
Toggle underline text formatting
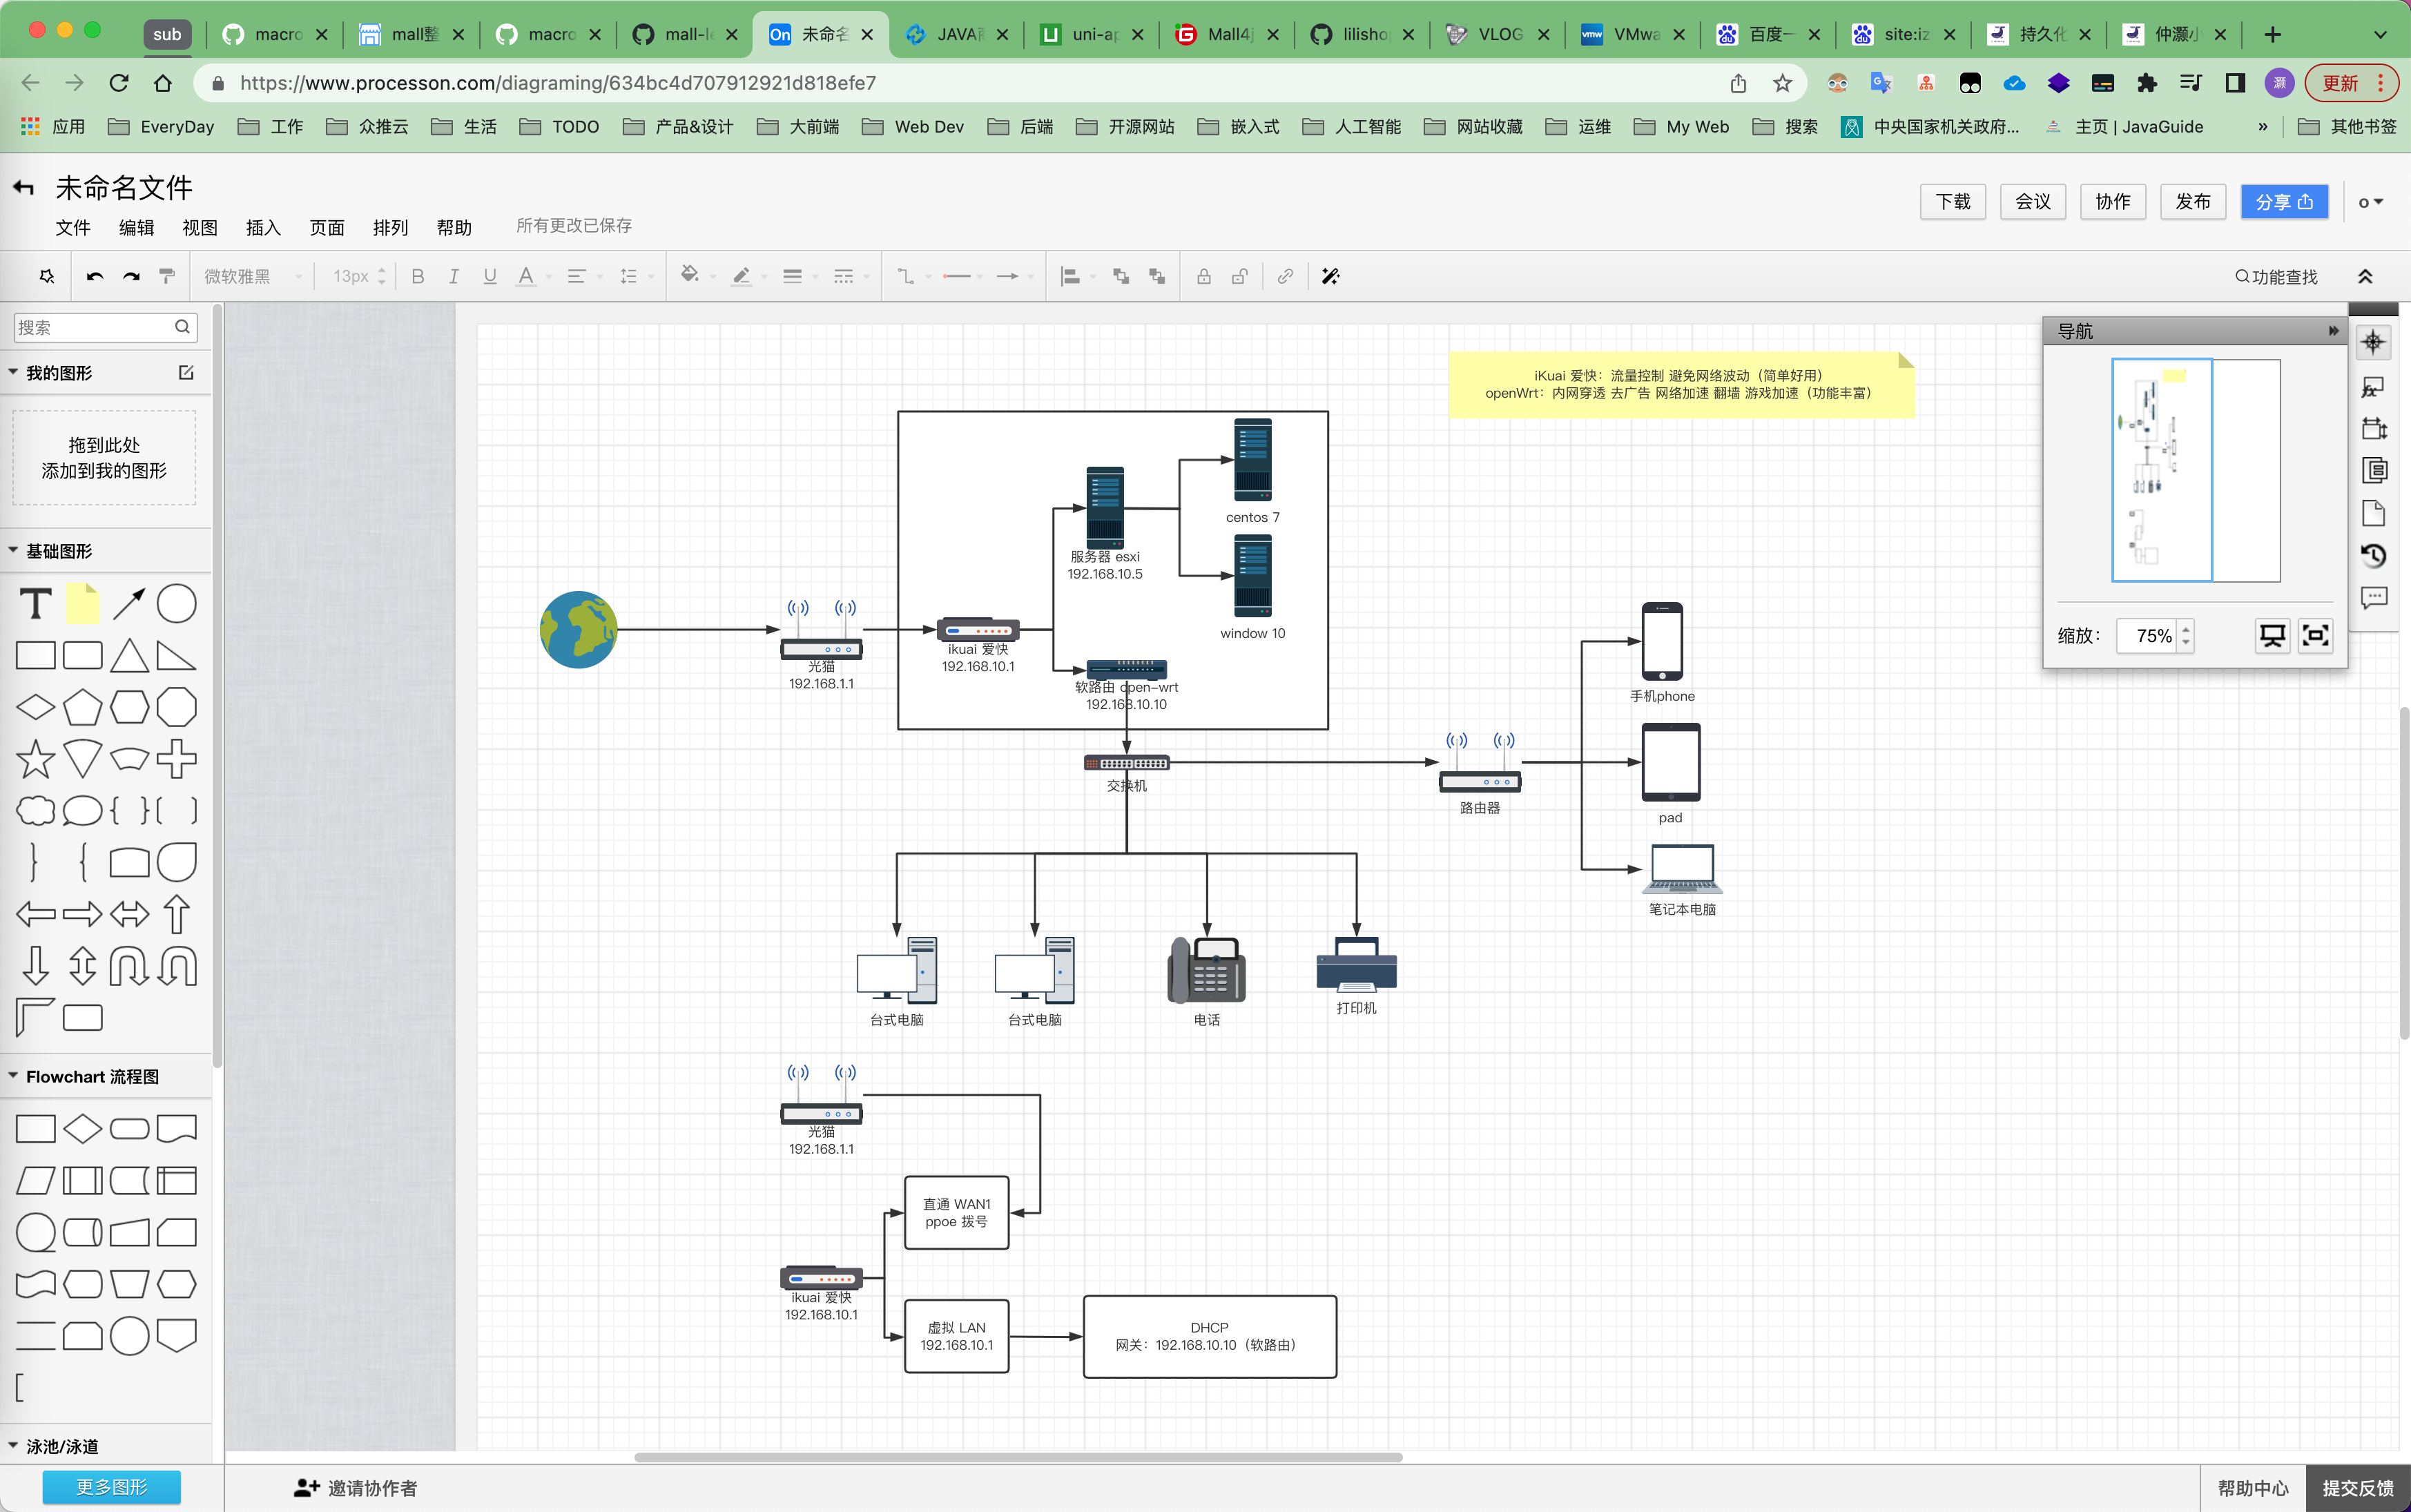490,277
